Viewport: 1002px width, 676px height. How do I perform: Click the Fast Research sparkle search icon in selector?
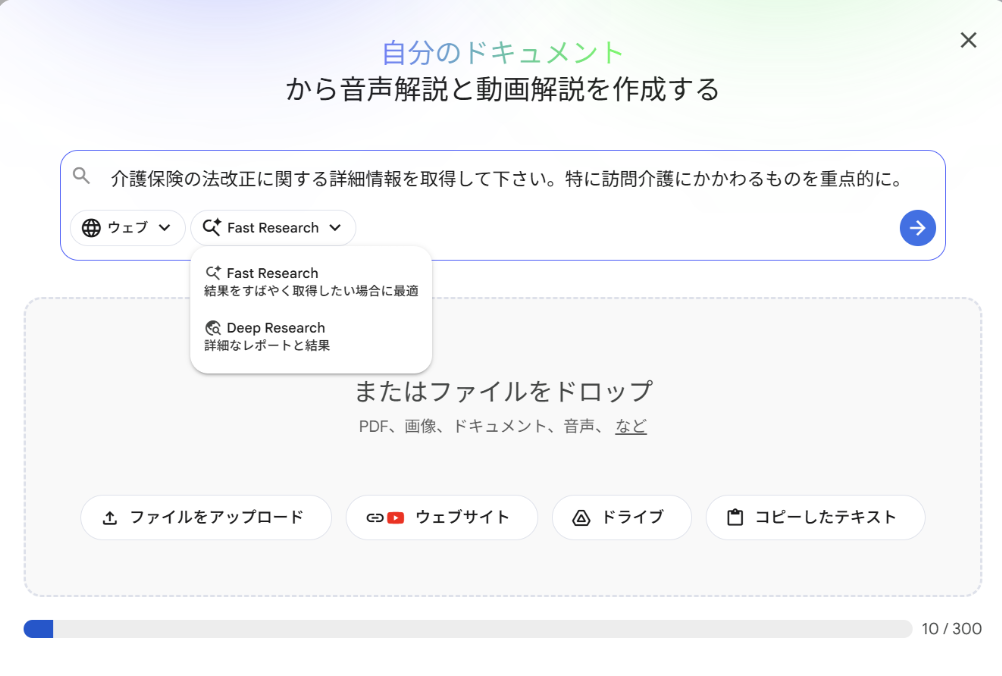(x=212, y=227)
